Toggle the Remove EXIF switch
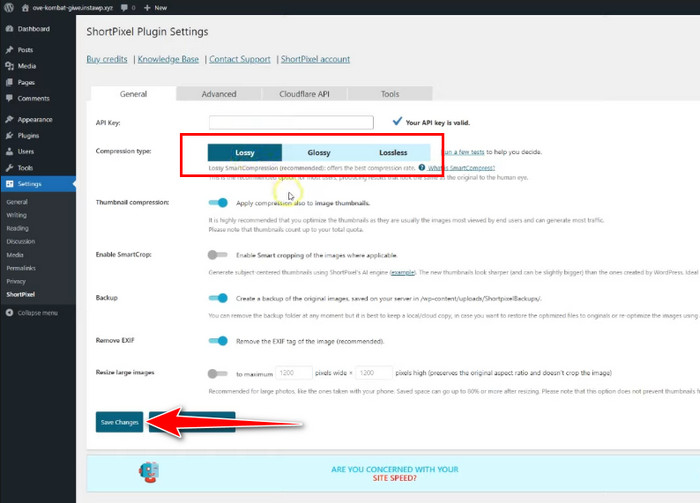 (218, 341)
